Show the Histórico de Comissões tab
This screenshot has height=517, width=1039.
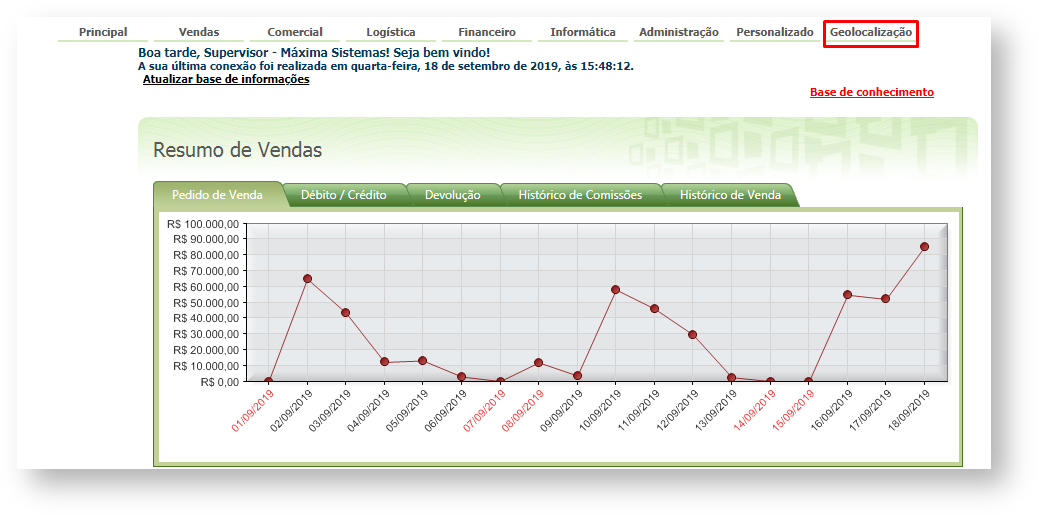pyautogui.click(x=580, y=195)
